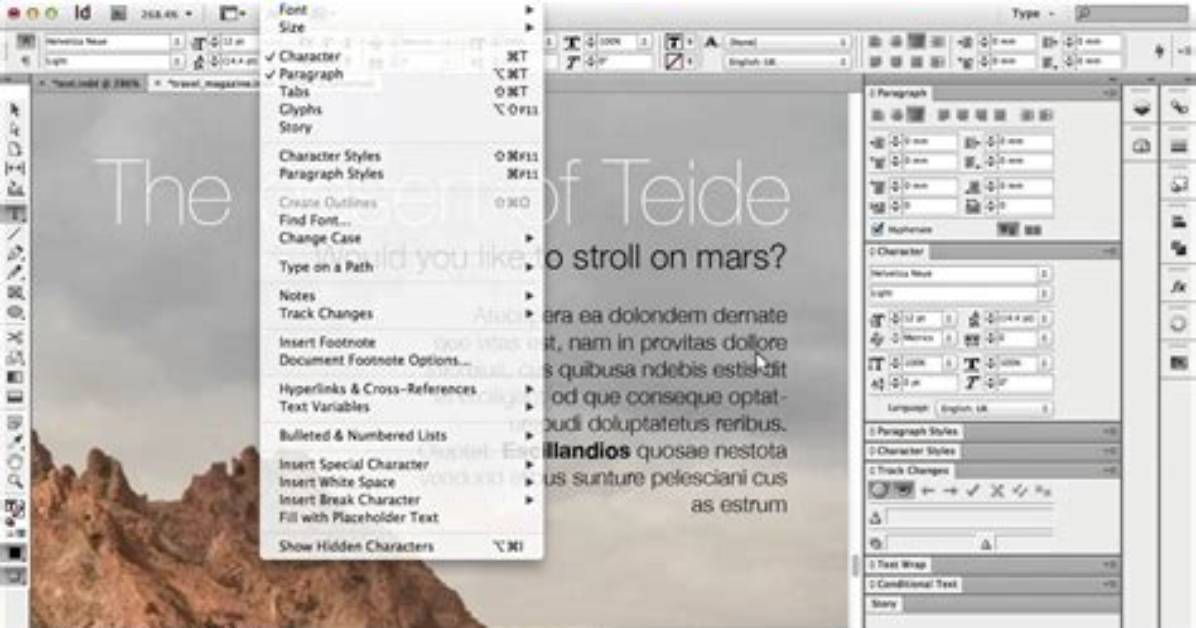Image resolution: width=1196 pixels, height=628 pixels.
Task: Toggle the Hyphenate checkbox
Action: [x=877, y=228]
